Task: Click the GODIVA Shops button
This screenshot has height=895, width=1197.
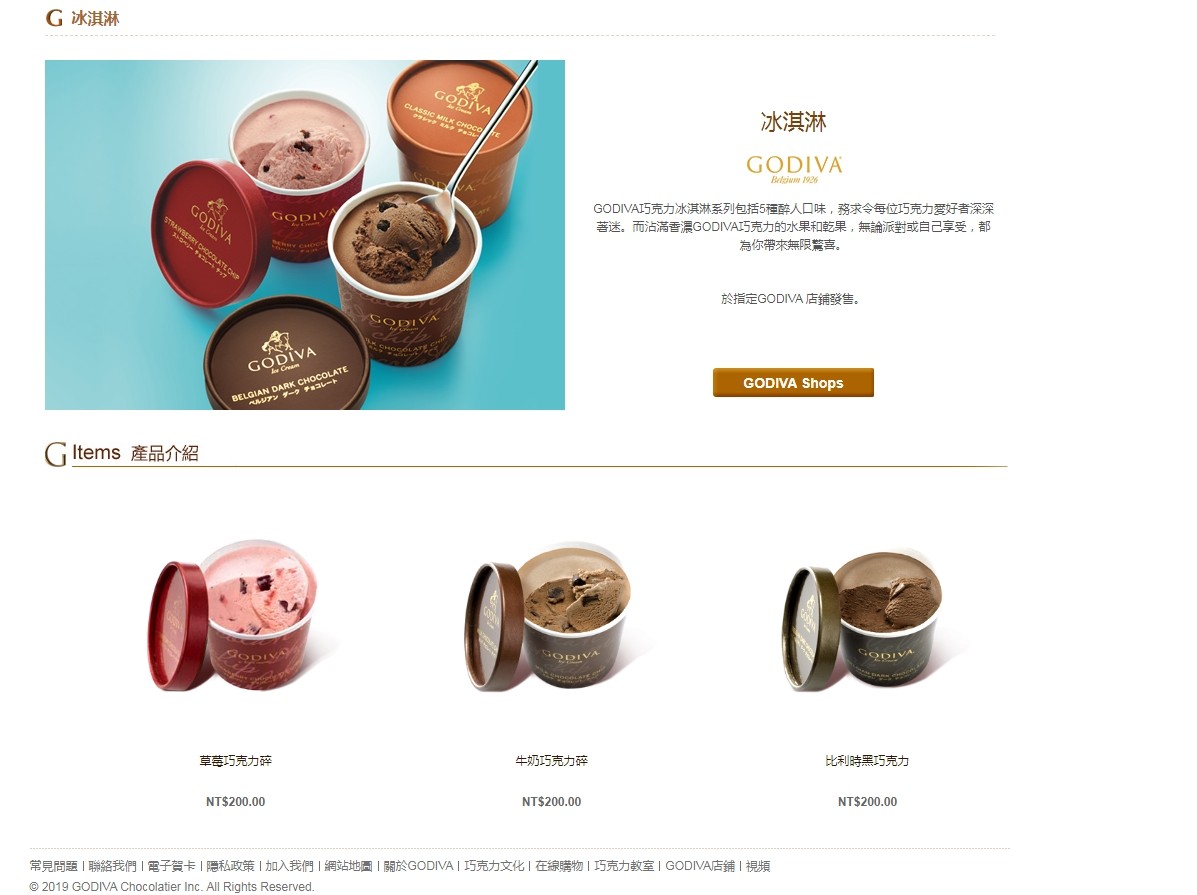Action: 793,383
